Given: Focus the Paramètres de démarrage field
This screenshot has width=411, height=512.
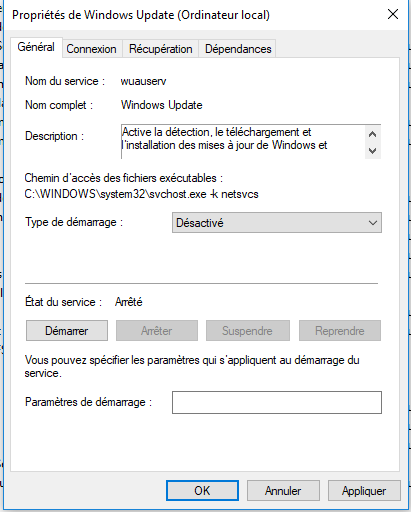Looking at the screenshot, I should click(x=277, y=402).
